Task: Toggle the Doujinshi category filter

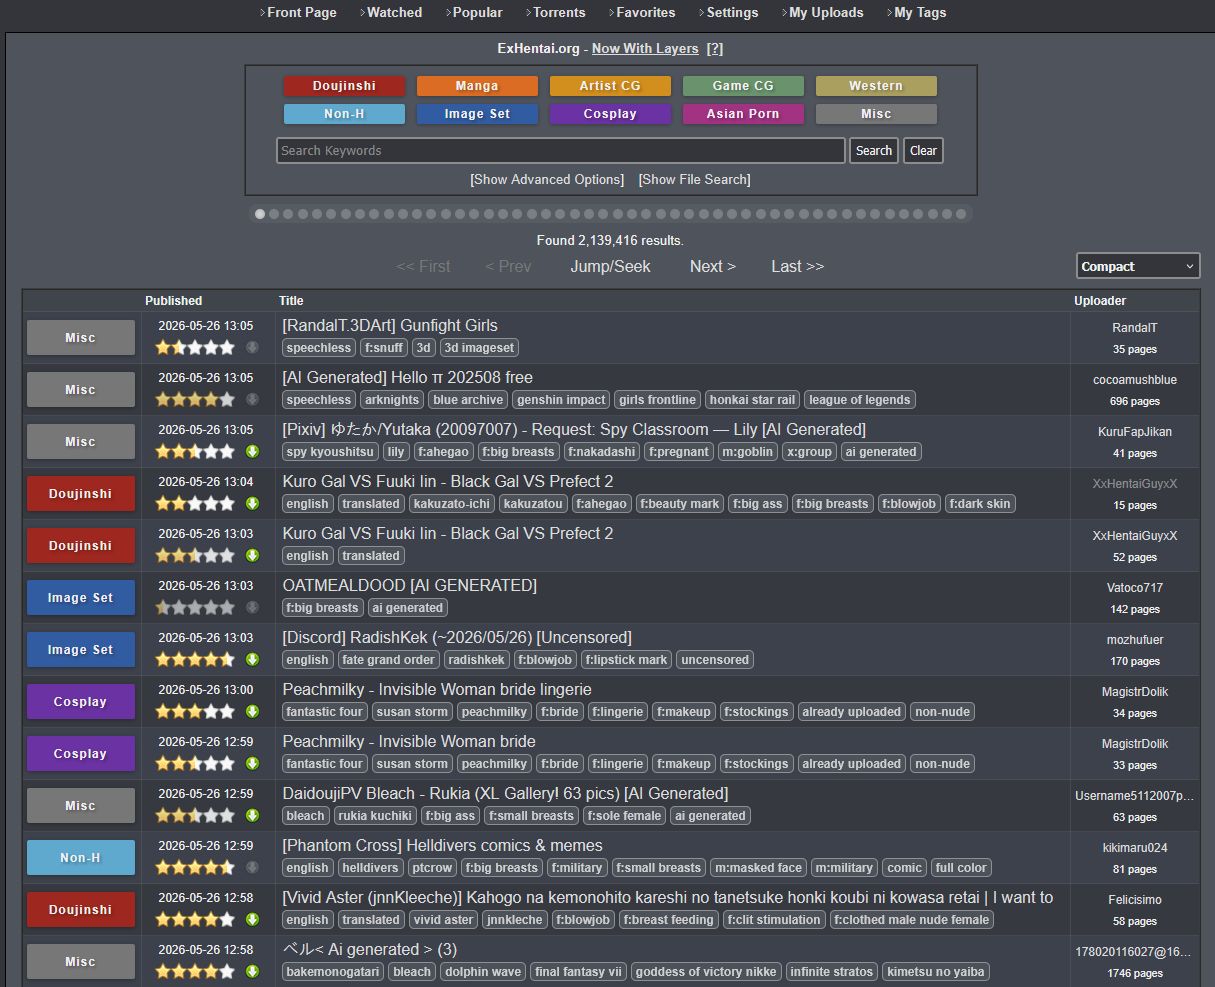Action: click(344, 86)
